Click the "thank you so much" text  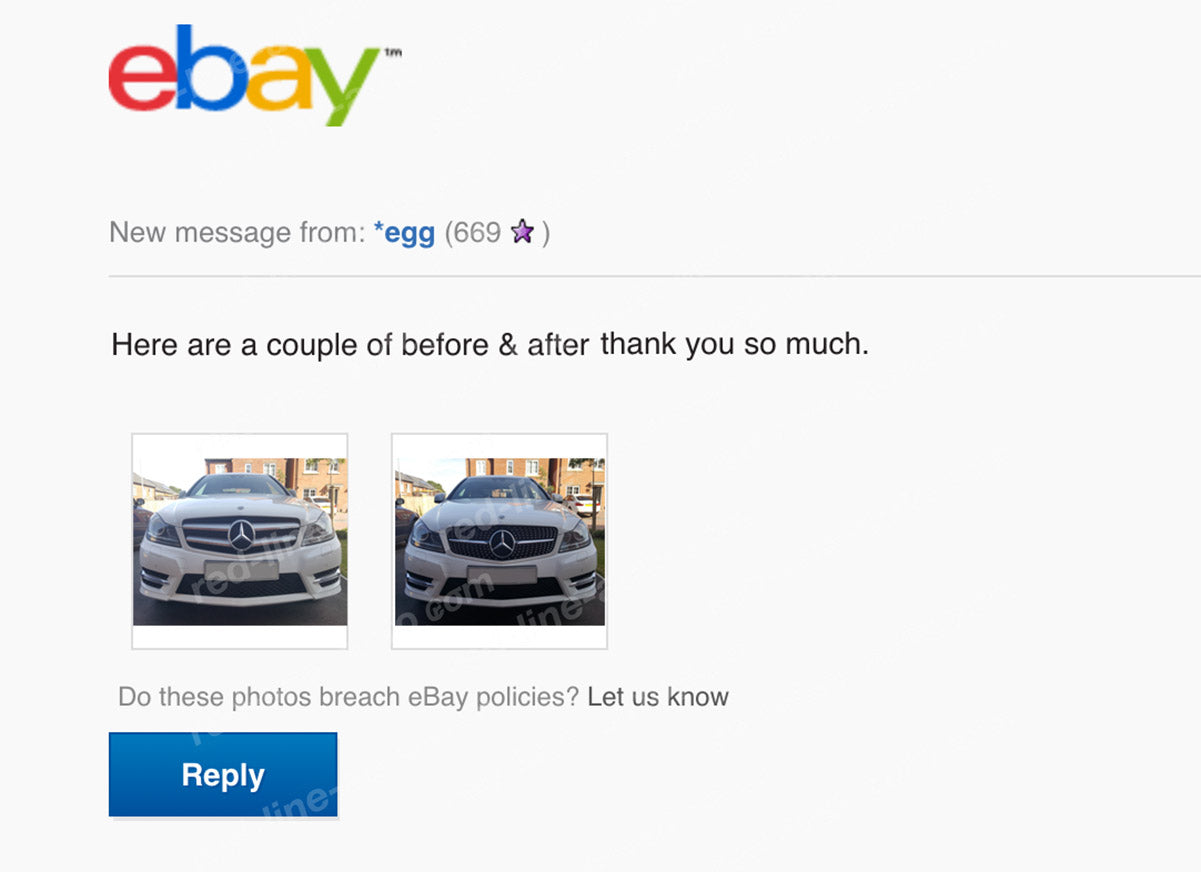734,345
